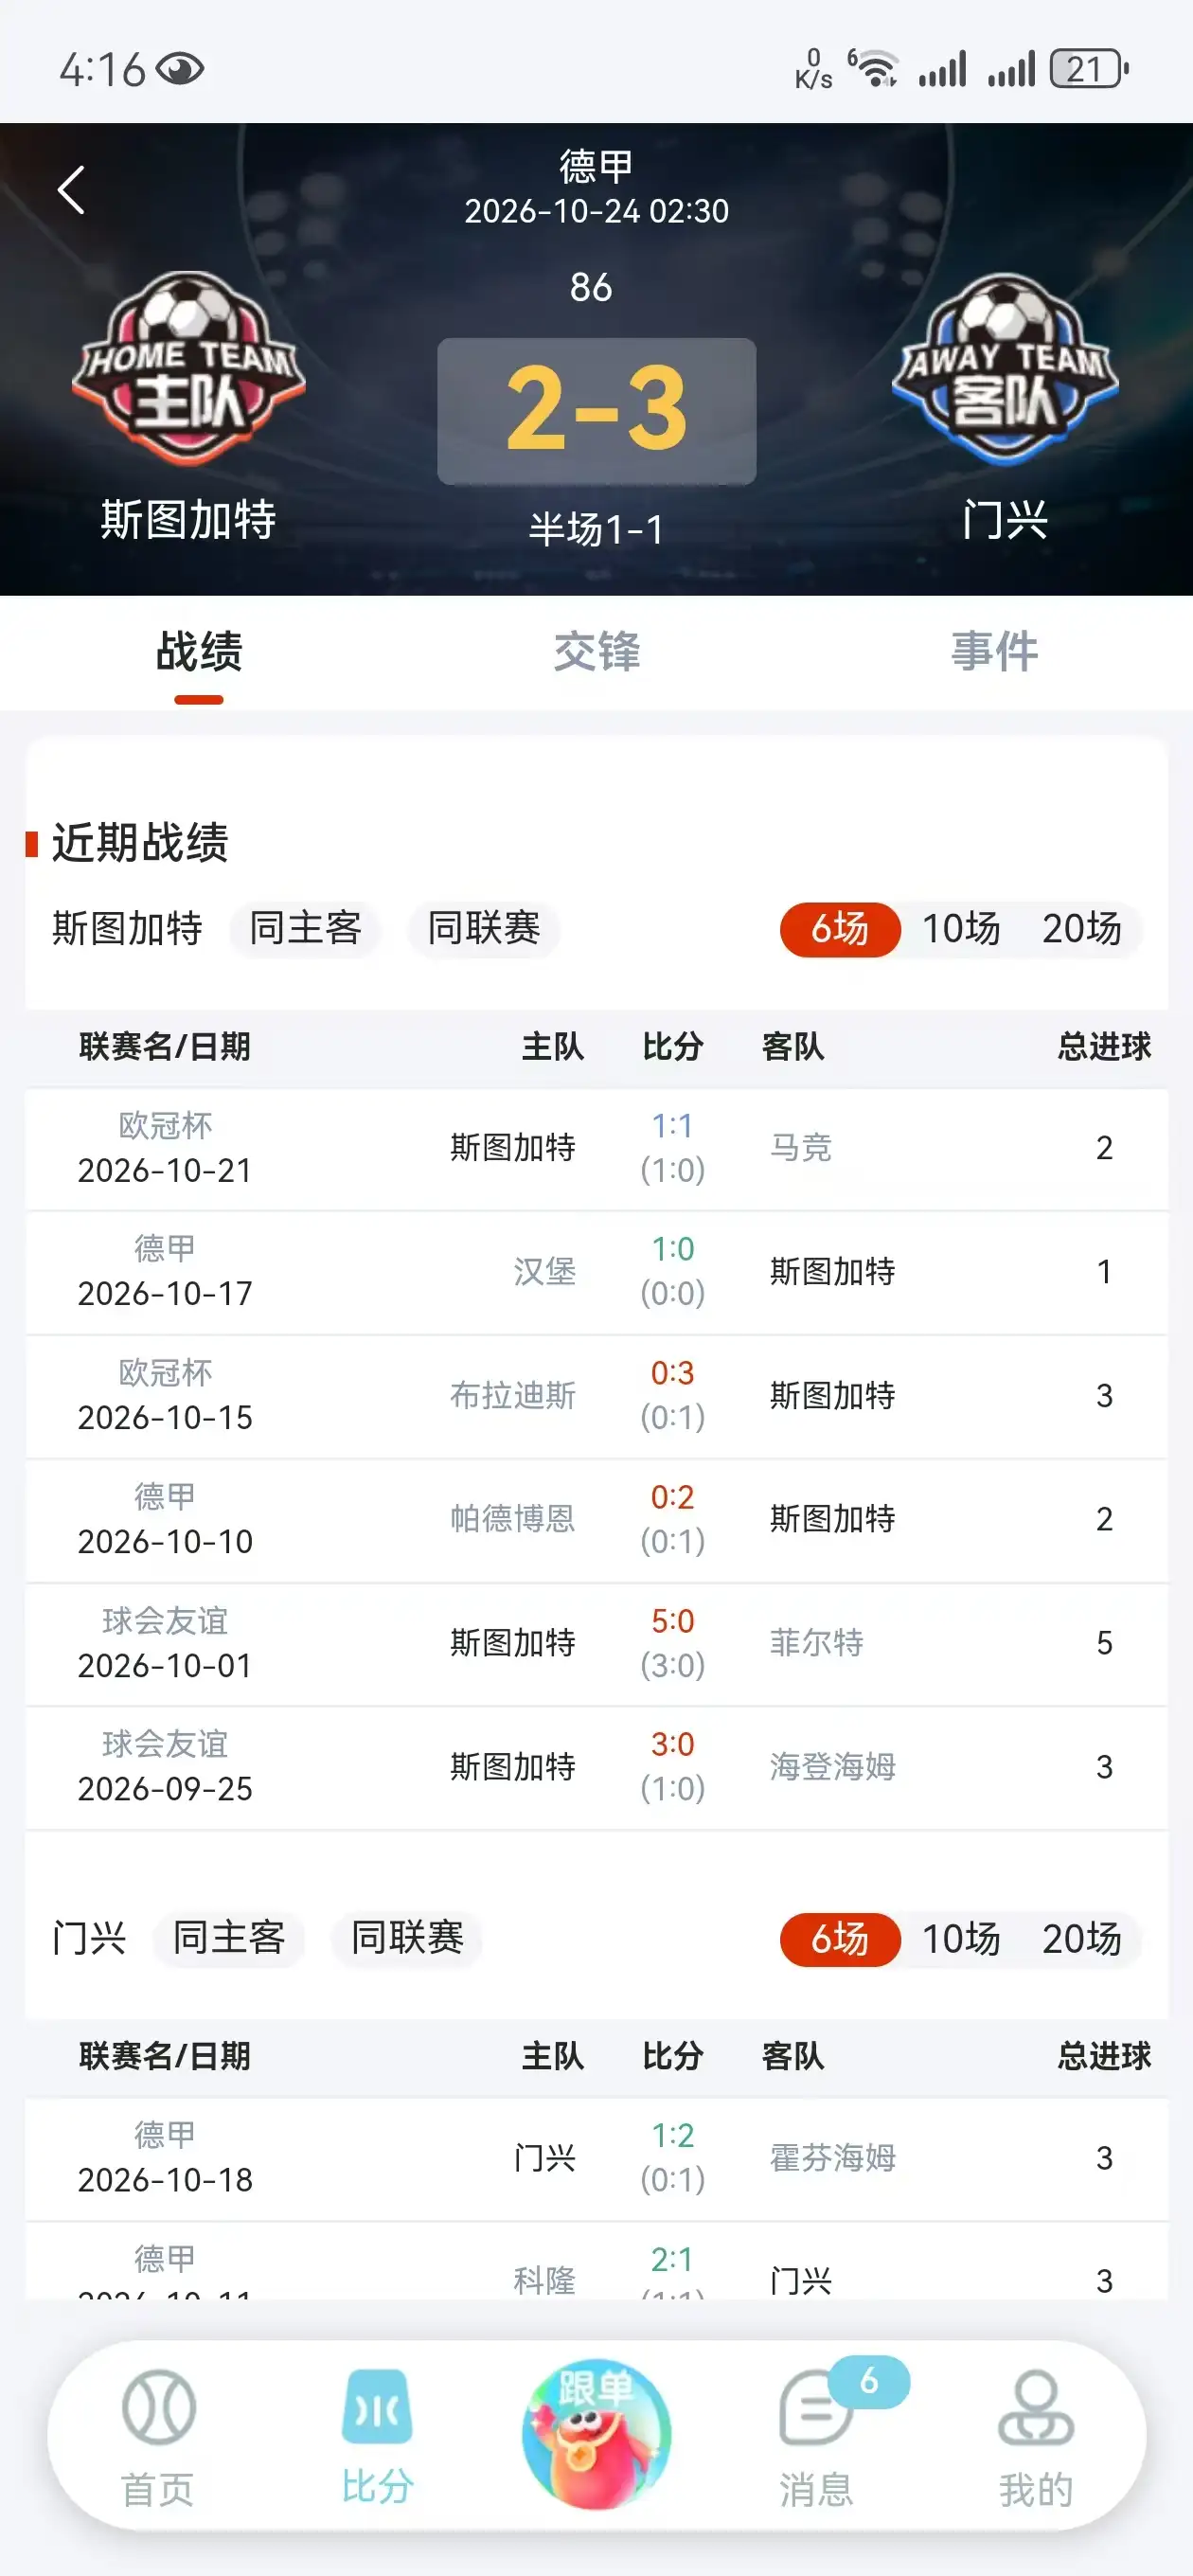This screenshot has height=2576, width=1193.
Task: Open 消息 messages icon
Action: pyautogui.click(x=815, y=2410)
